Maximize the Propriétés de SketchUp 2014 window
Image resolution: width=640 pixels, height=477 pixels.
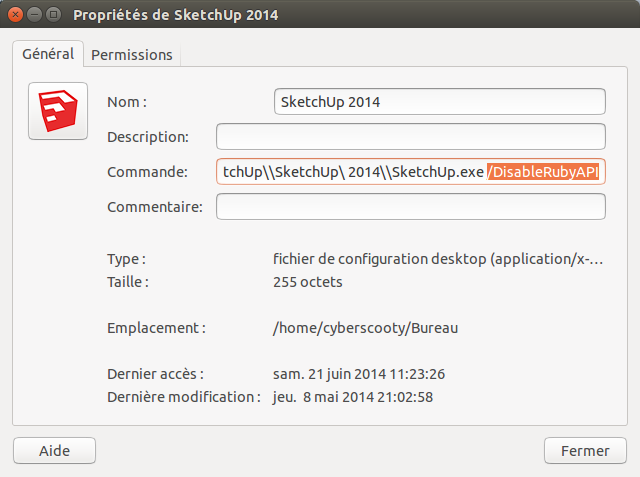coord(53,15)
